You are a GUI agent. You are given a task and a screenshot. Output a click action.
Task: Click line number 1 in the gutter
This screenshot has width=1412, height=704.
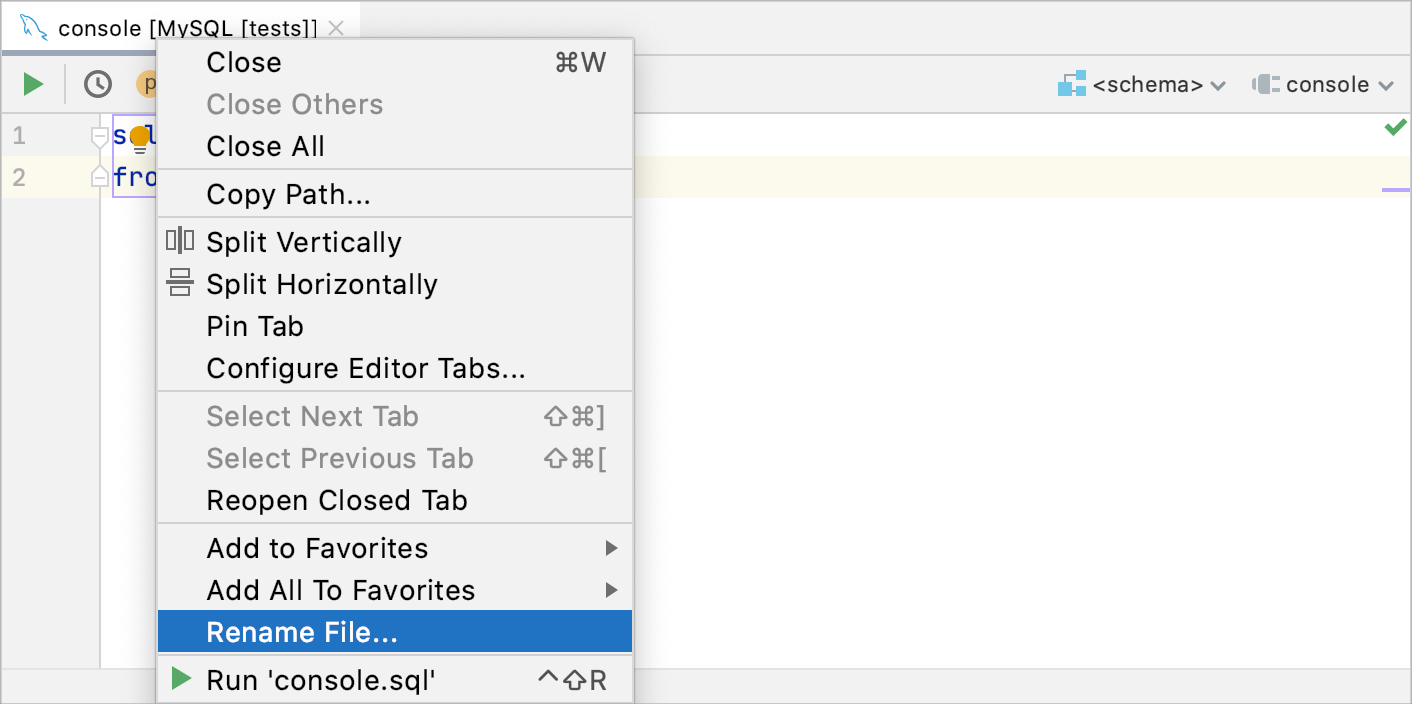(21, 133)
